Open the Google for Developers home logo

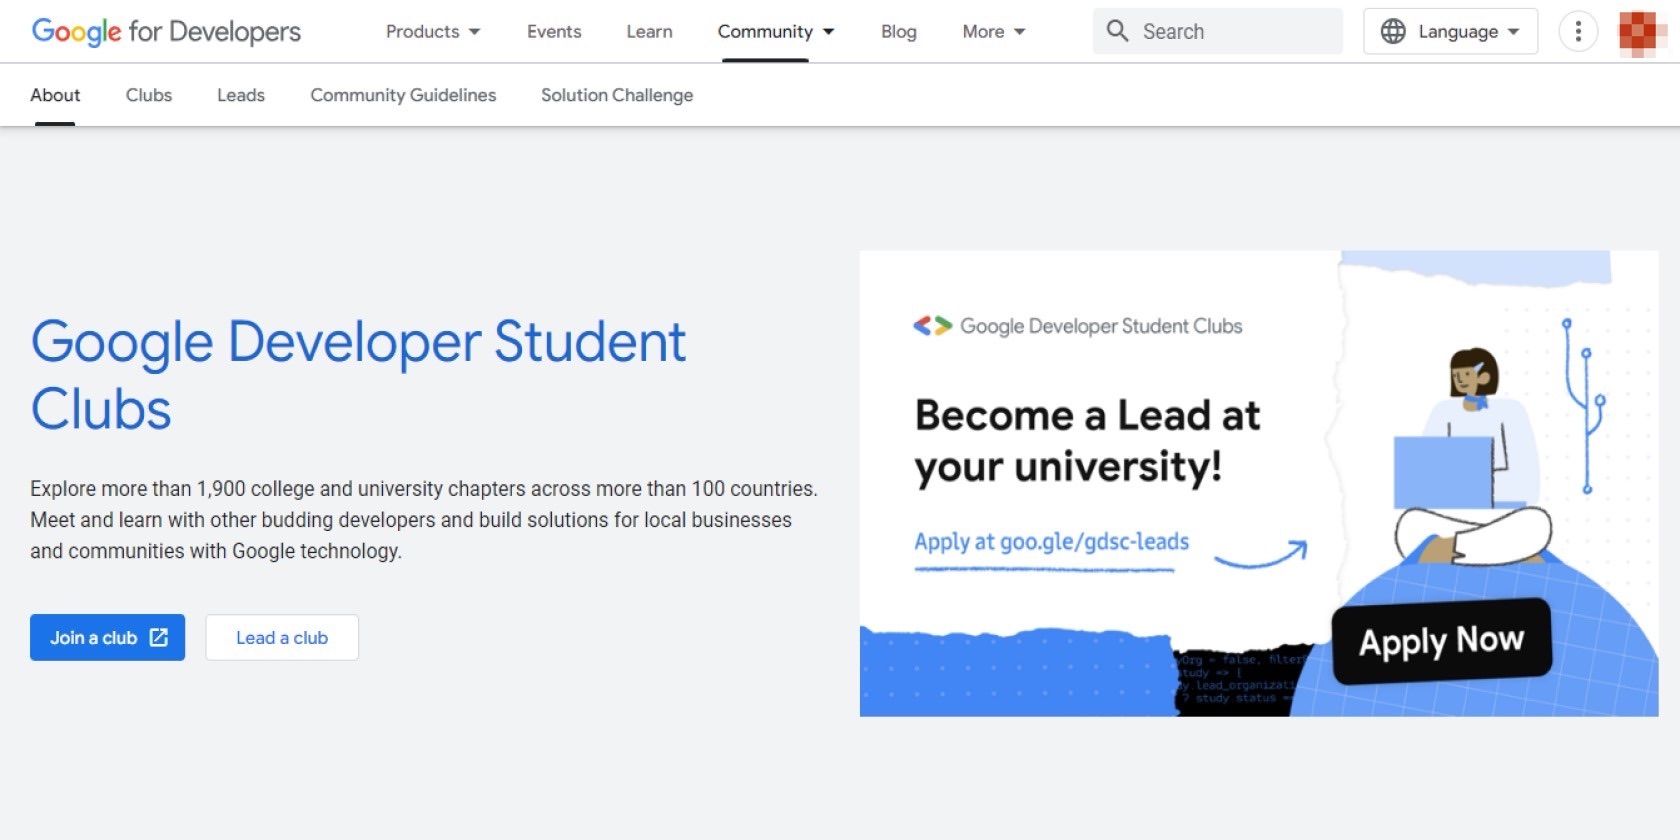pyautogui.click(x=166, y=31)
